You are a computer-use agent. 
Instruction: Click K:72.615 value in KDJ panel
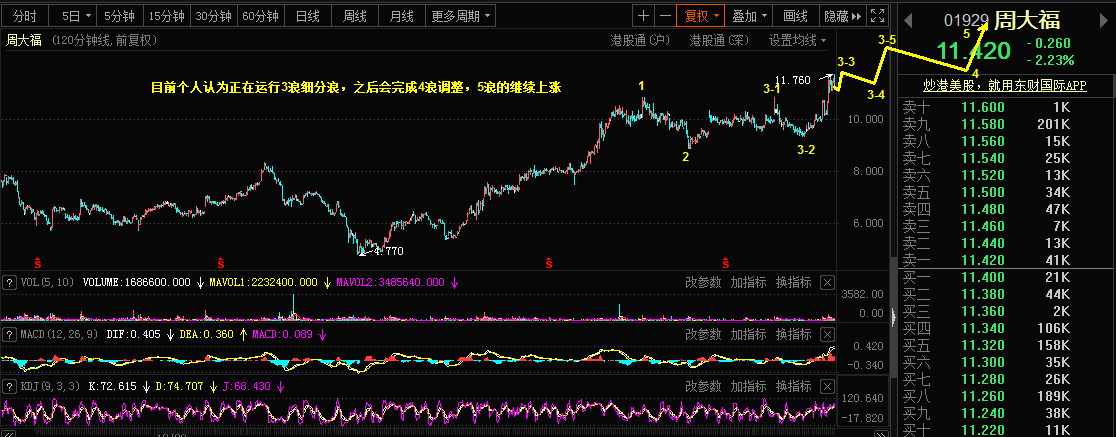point(112,386)
